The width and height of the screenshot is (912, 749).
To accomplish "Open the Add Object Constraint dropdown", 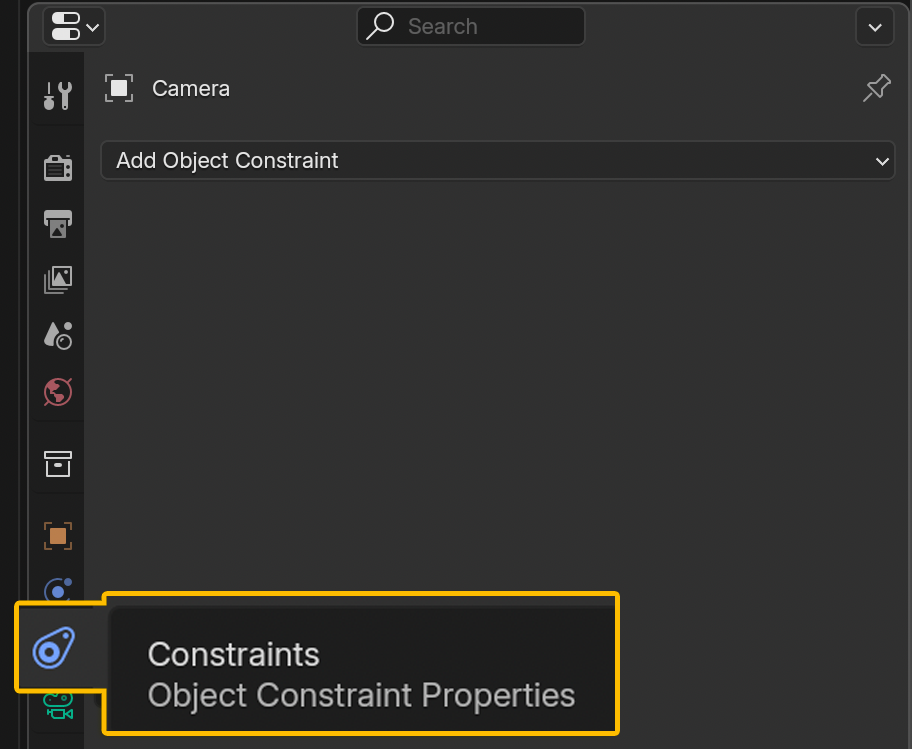I will (x=497, y=161).
